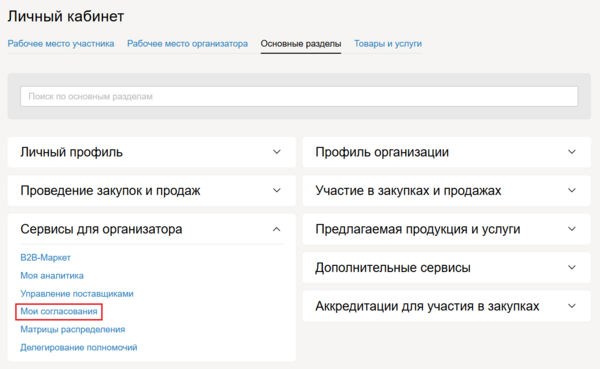Select the Основные разделы tab
The width and height of the screenshot is (600, 369).
tap(301, 44)
